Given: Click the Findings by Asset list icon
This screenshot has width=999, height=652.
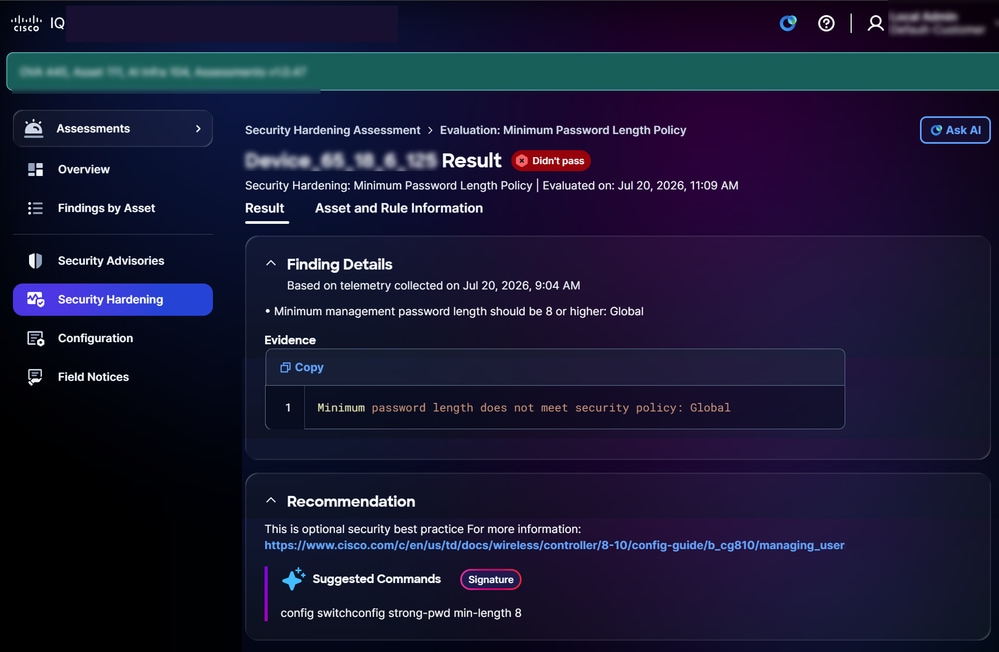Looking at the screenshot, I should click(36, 208).
